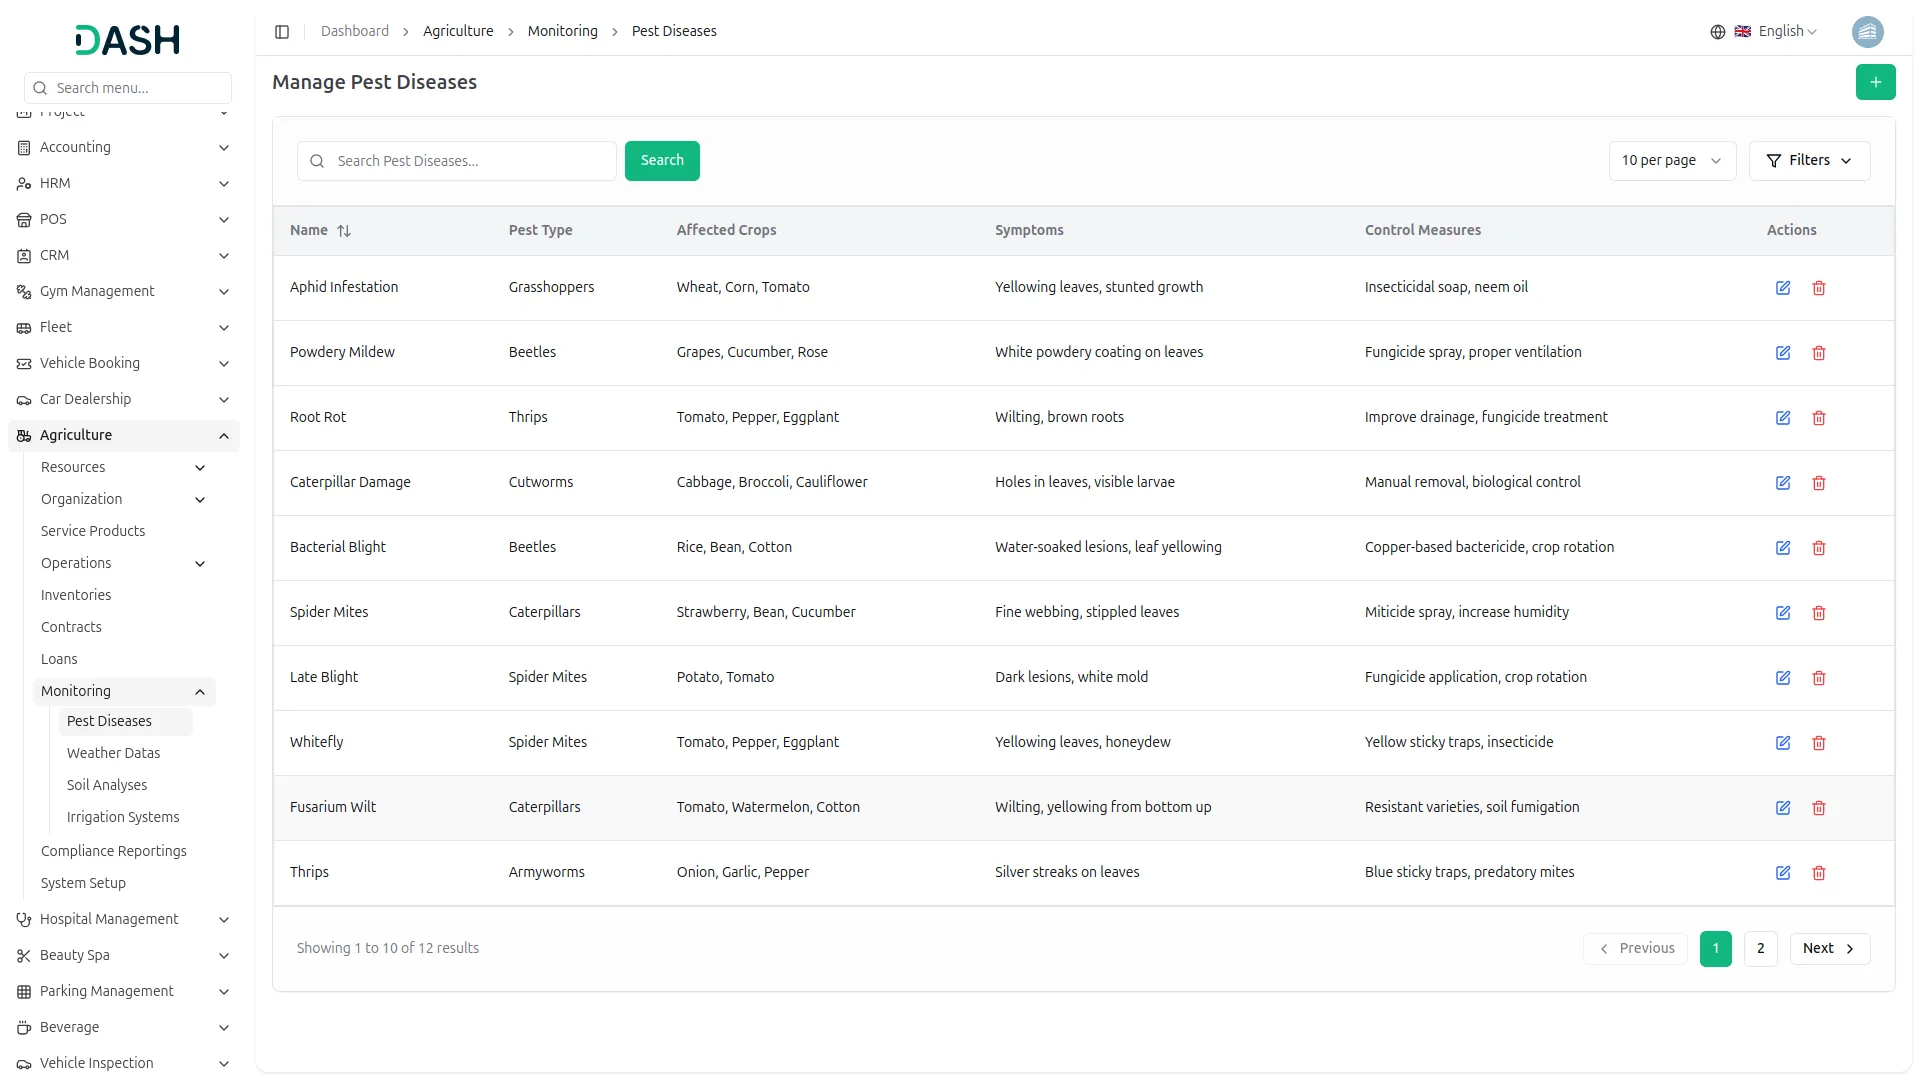
Task: Focus the Search Pest Diseases field
Action: click(x=470, y=161)
